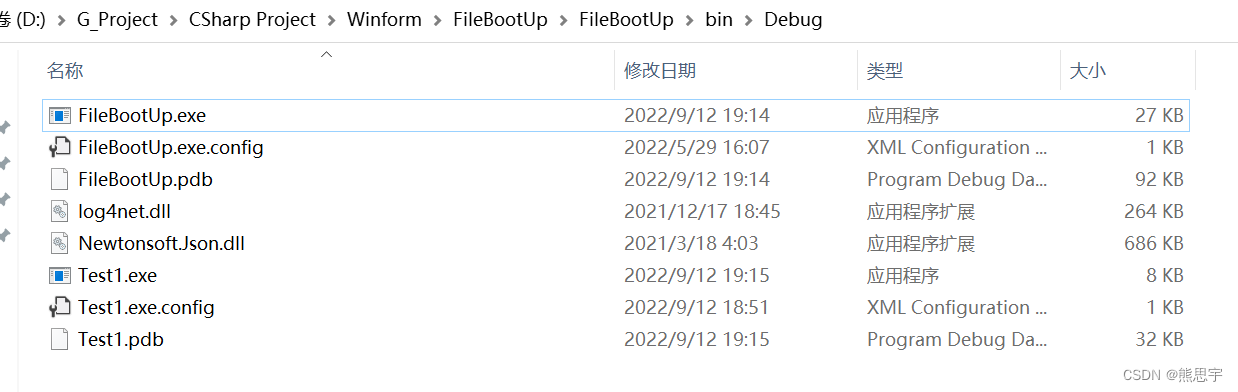1238x392 pixels.
Task: Select the Newtonsoft.Json.dll file icon
Action: click(x=60, y=244)
